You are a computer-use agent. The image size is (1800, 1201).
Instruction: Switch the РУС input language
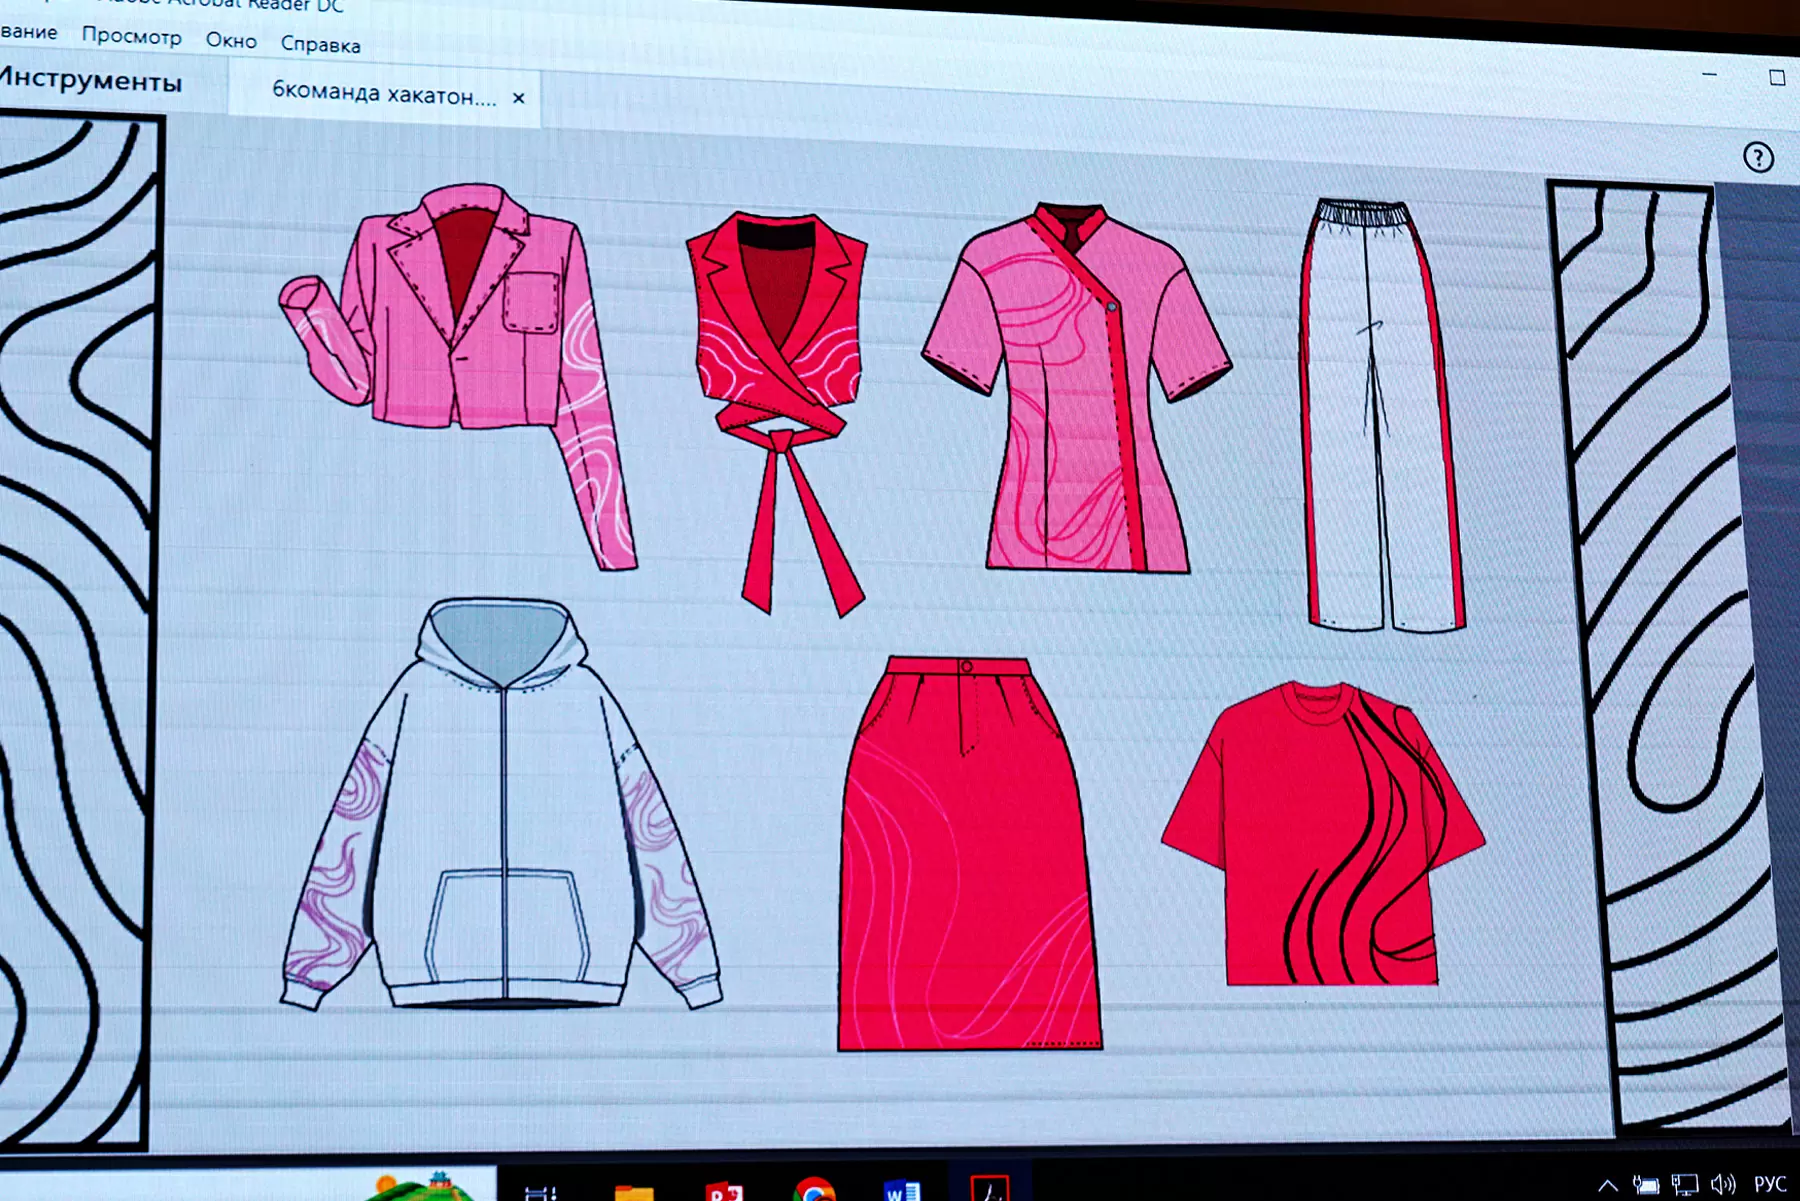pyautogui.click(x=1769, y=1184)
